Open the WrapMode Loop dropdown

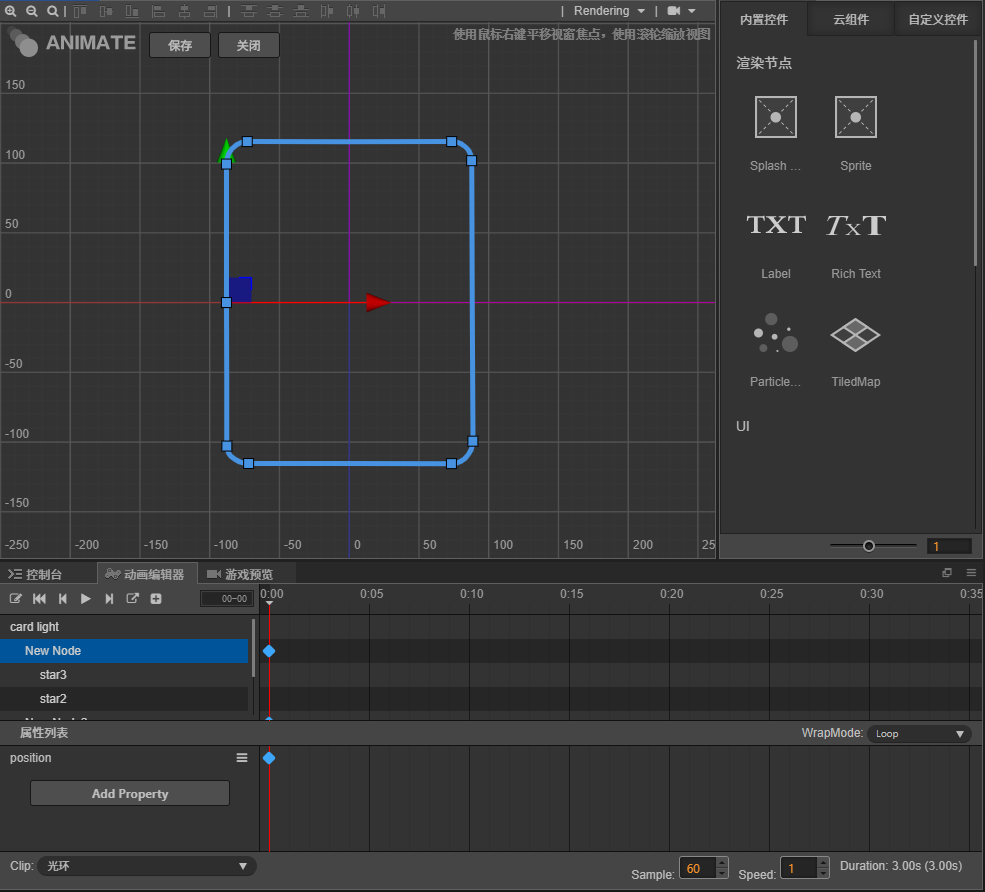919,733
